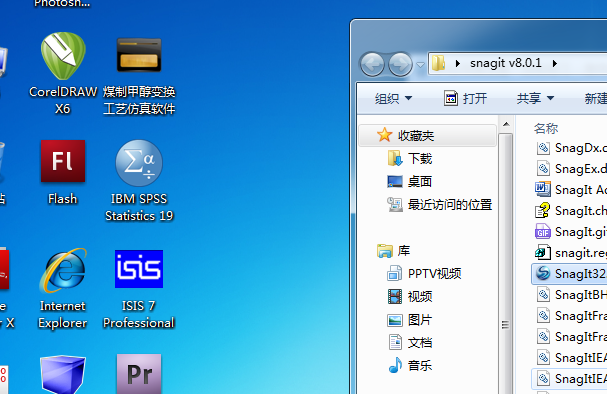The height and width of the screenshot is (394, 607).
Task: Expand the 共享 share dropdown
Action: (535, 98)
